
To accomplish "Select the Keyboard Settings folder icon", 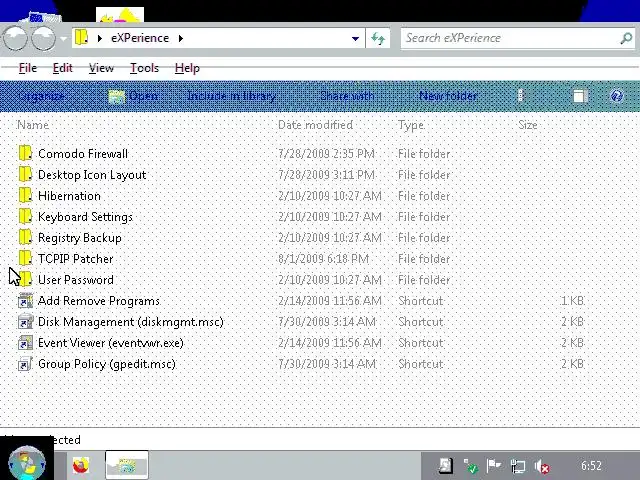I will [25, 216].
